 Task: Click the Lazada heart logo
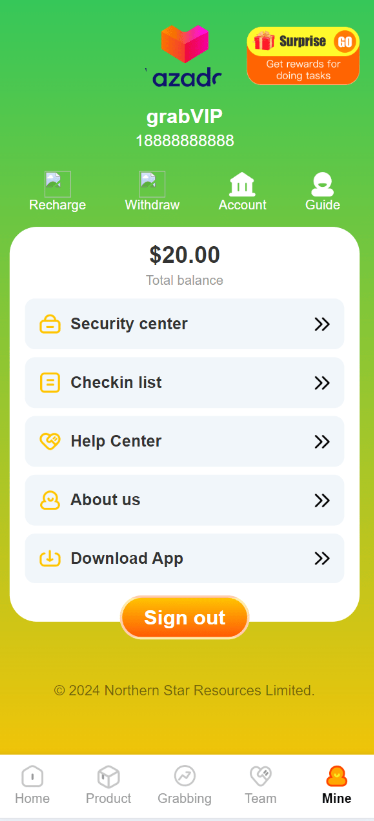tap(184, 44)
